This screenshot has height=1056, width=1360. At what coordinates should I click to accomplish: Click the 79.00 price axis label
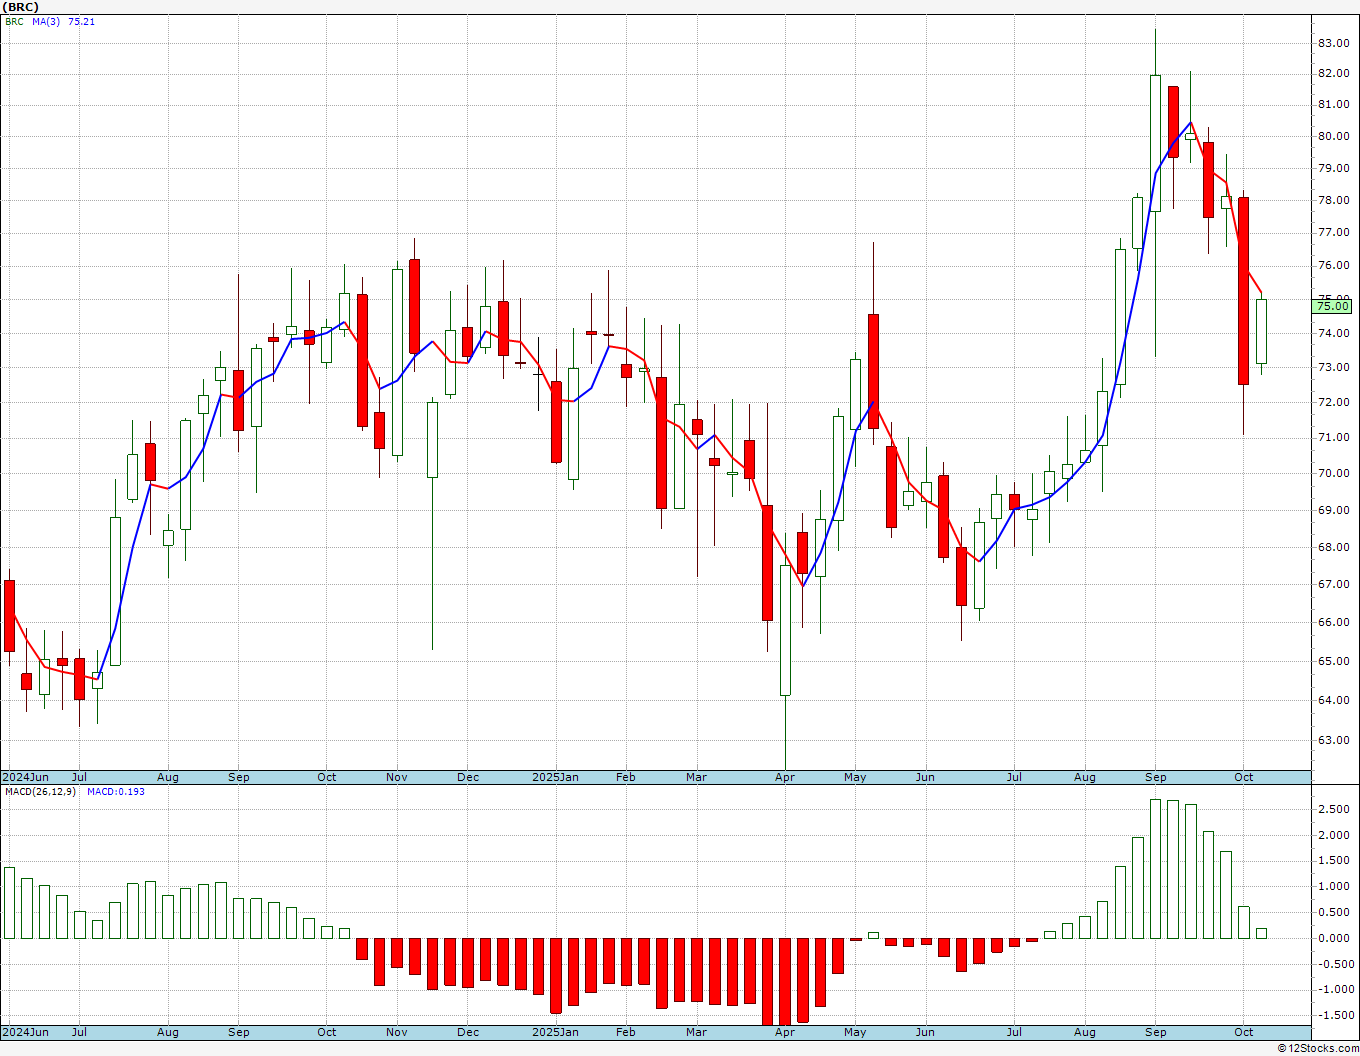pos(1334,168)
